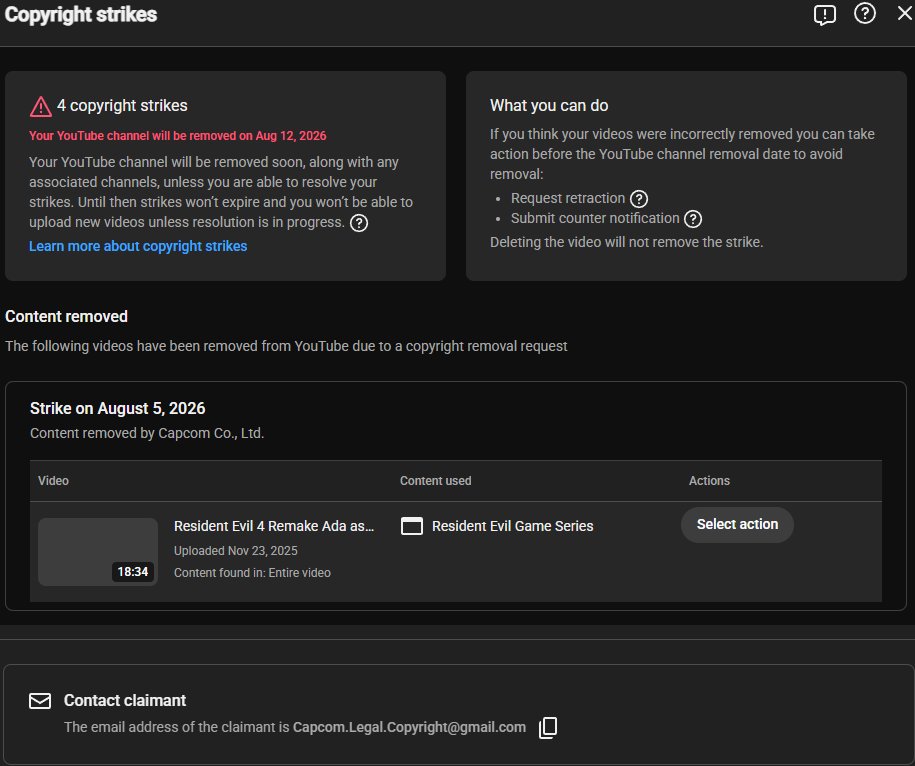Viewport: 915px width, 766px height.
Task: Copy the claimant email address
Action: pyautogui.click(x=548, y=727)
